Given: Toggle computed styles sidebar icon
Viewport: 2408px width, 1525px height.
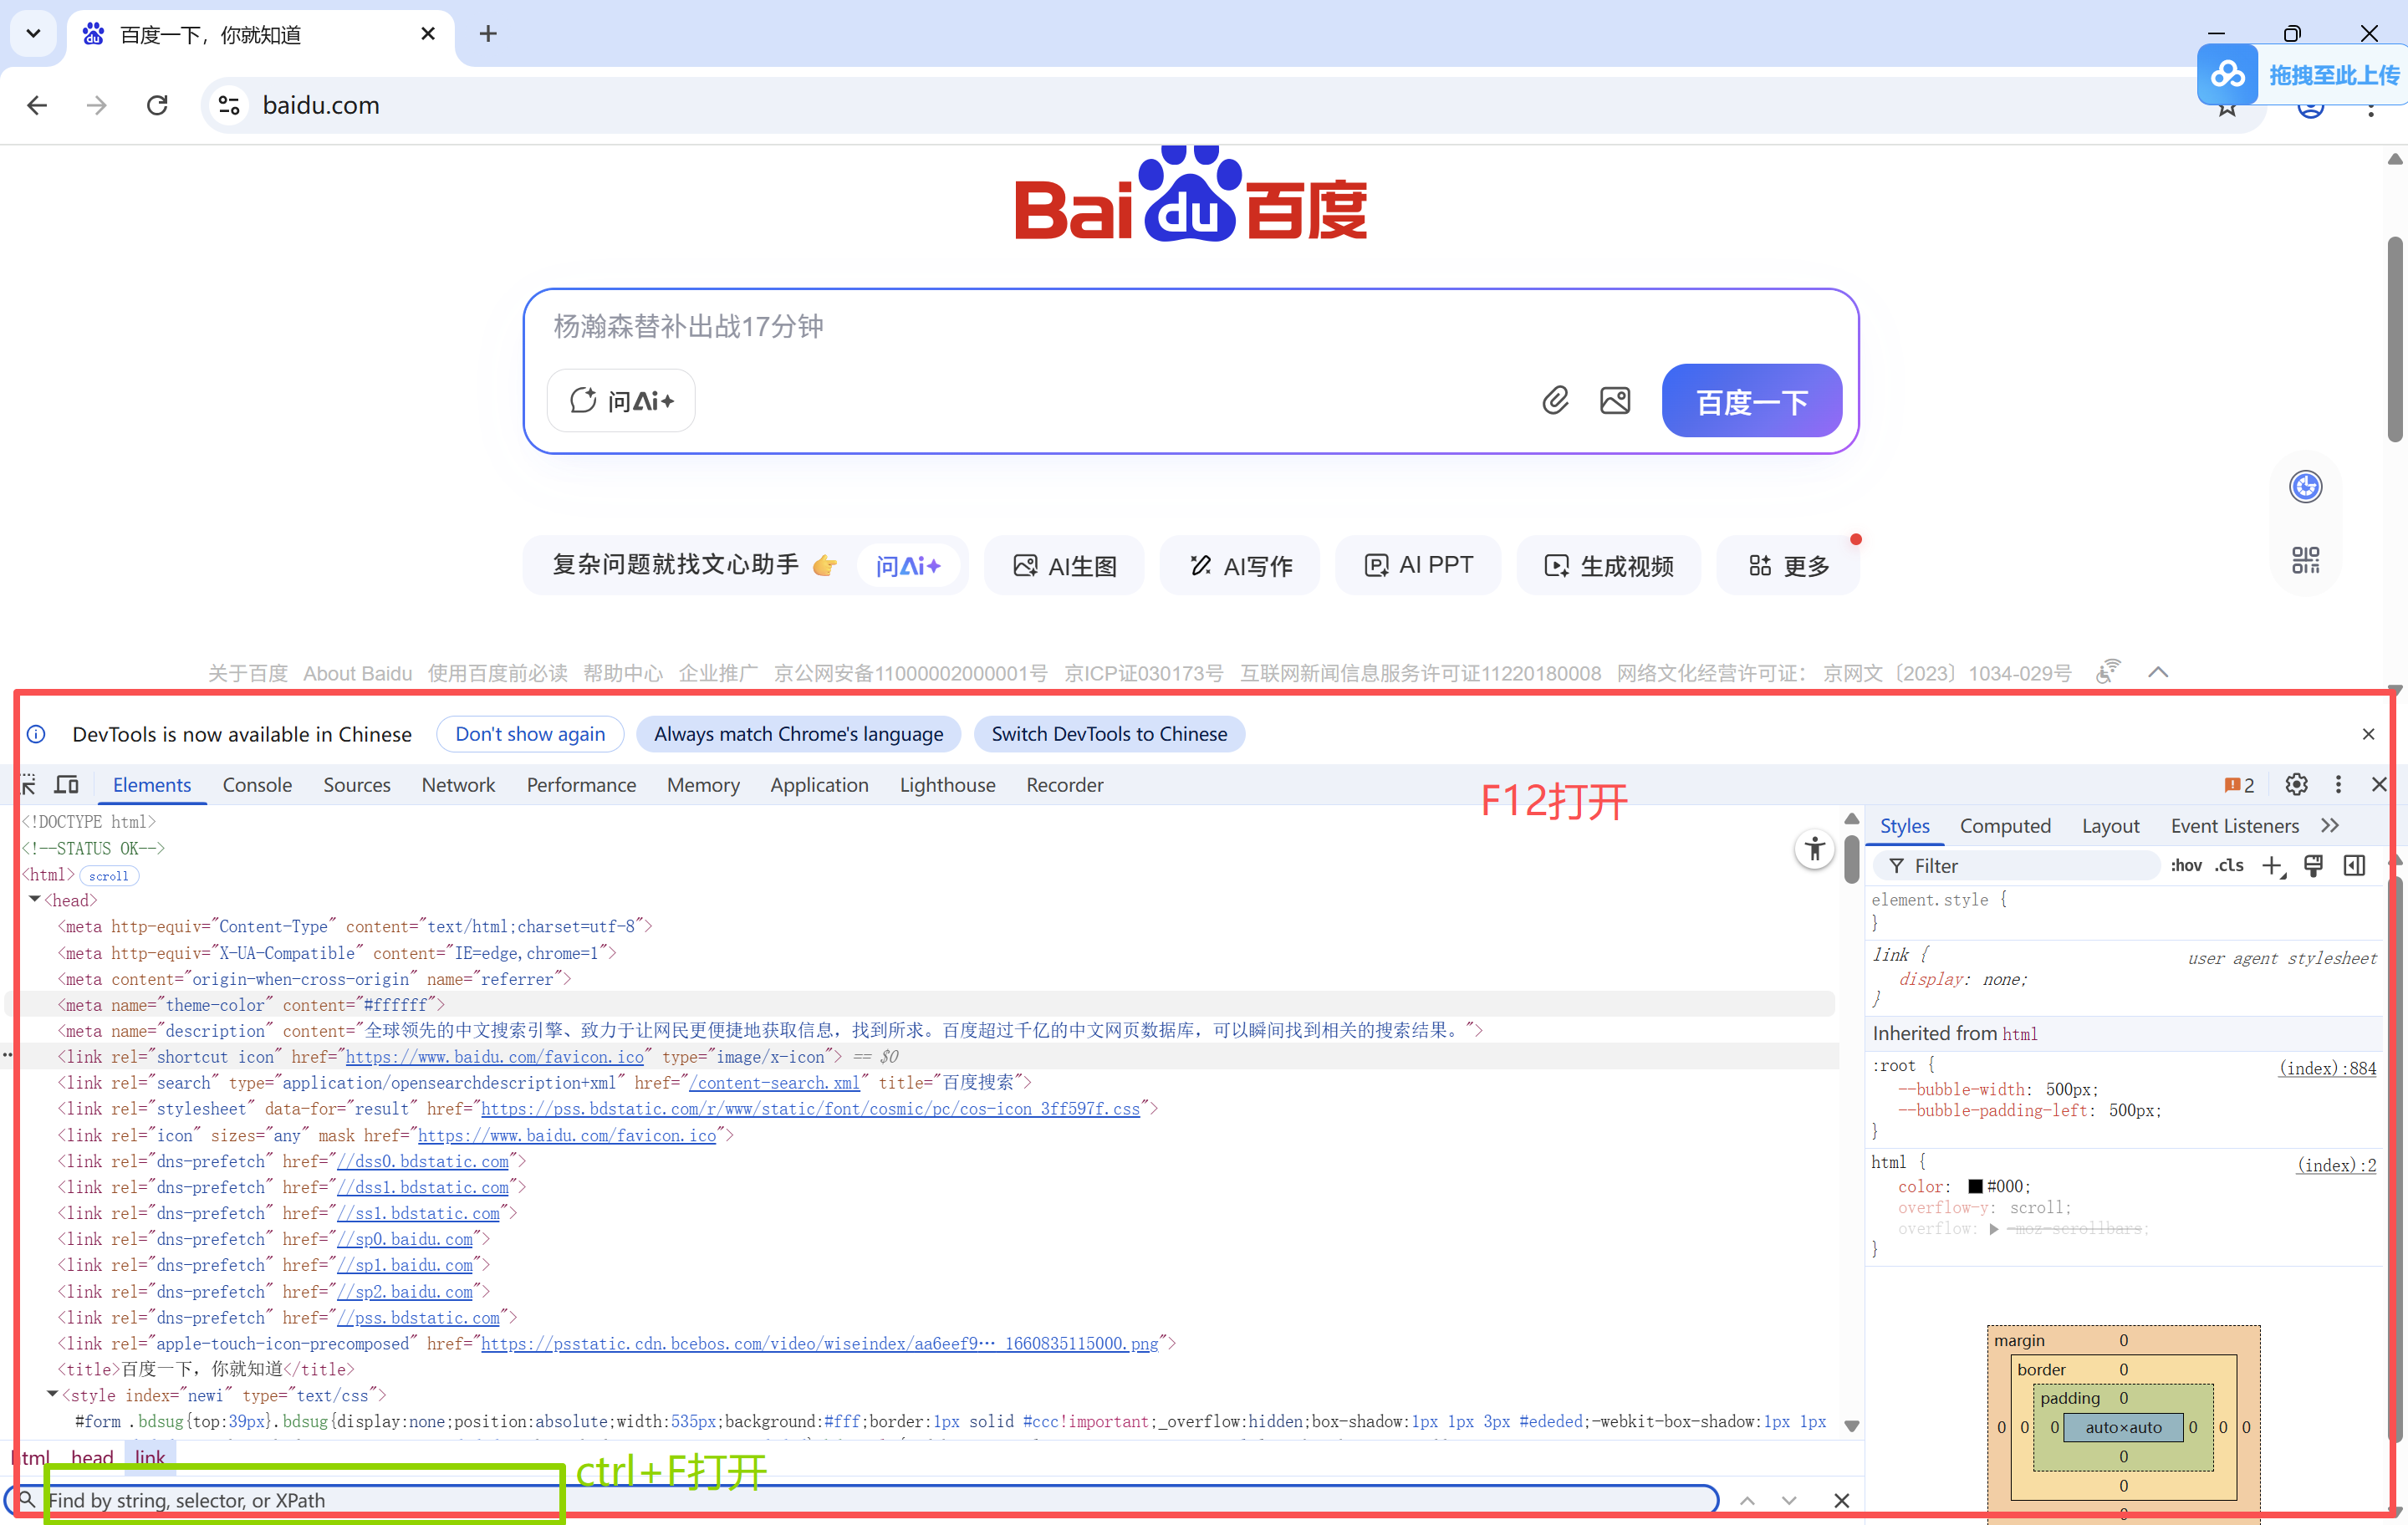Looking at the screenshot, I should (x=2354, y=866).
